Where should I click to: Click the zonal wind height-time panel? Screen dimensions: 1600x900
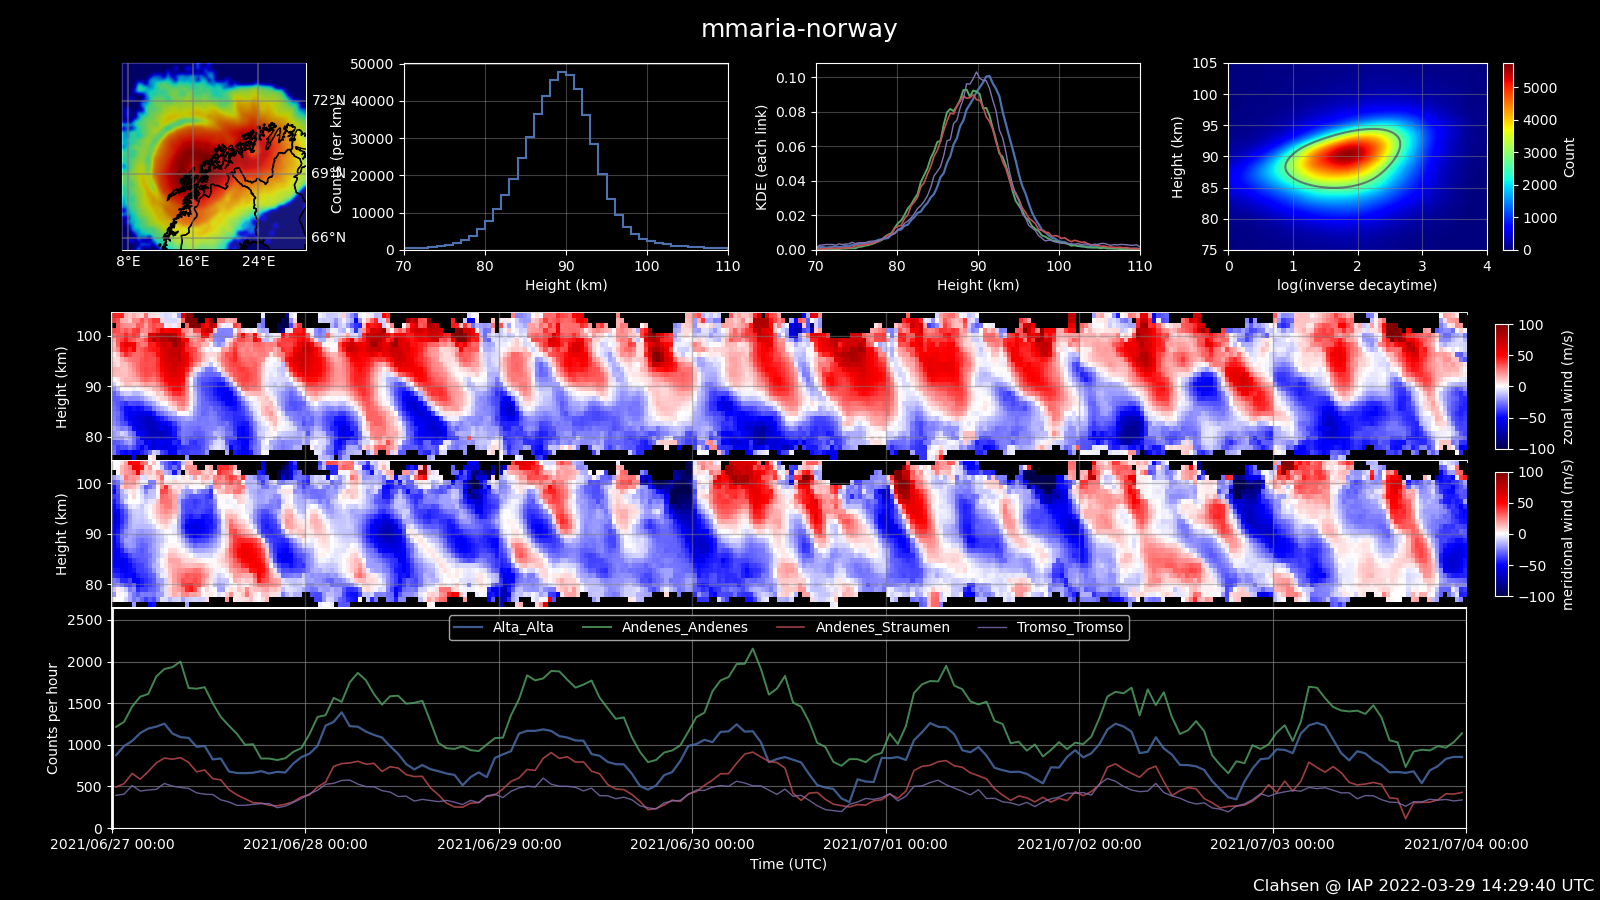(789, 385)
